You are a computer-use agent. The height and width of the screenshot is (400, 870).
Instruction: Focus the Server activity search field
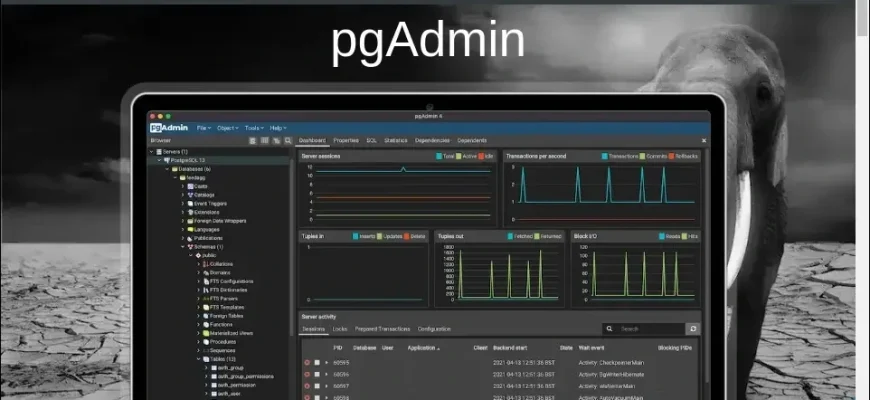650,328
